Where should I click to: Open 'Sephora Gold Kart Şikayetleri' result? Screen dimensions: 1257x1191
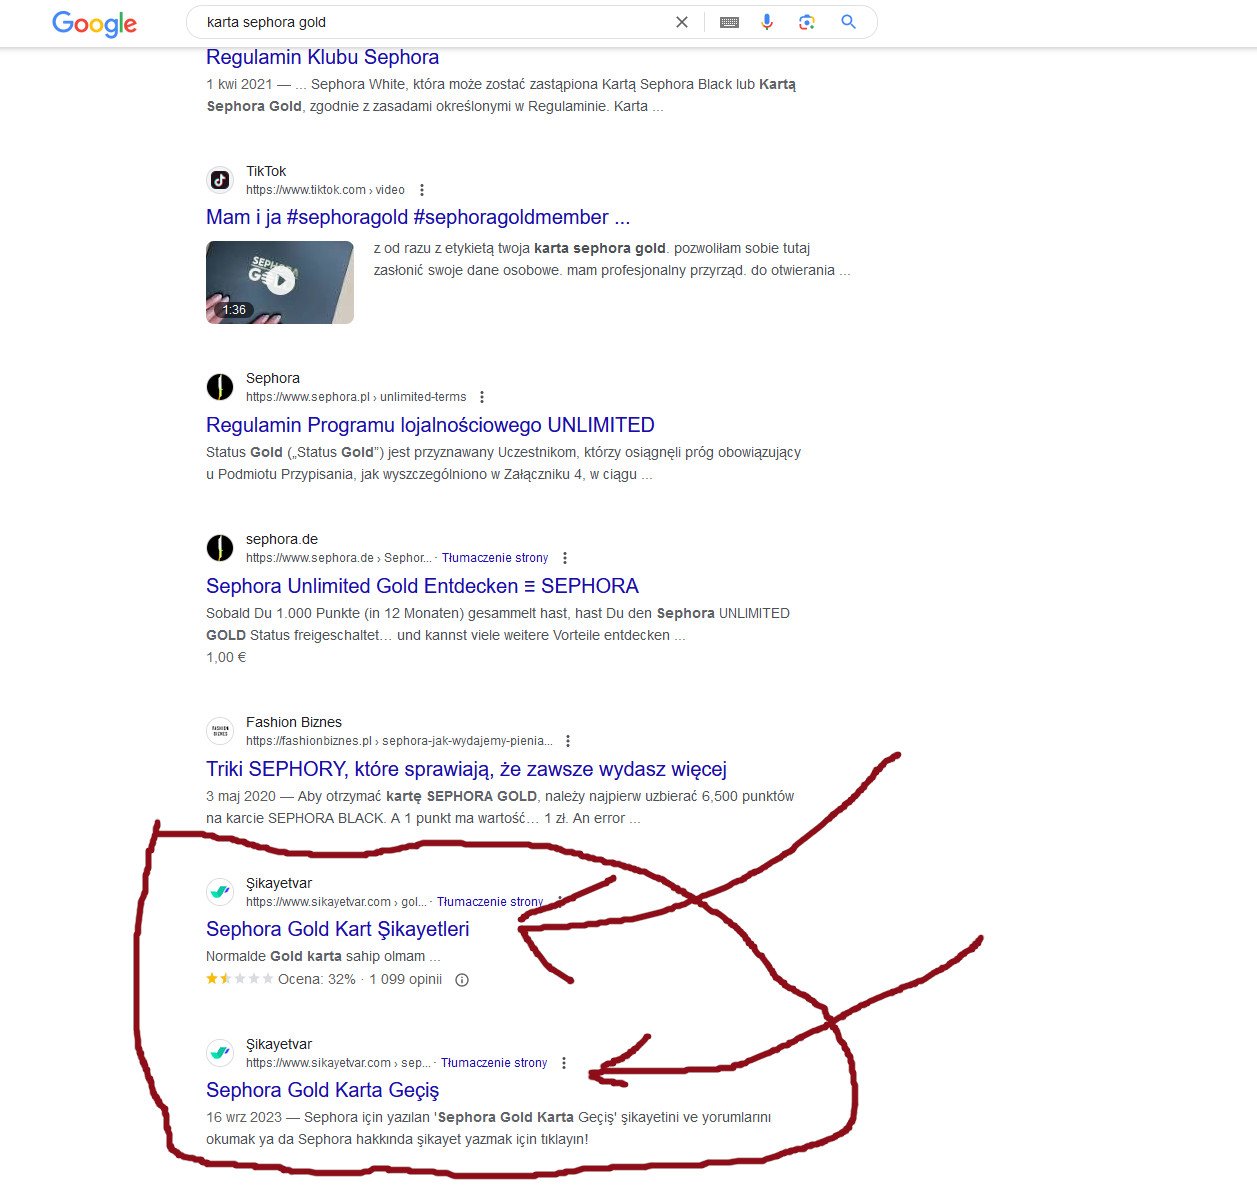tap(337, 929)
